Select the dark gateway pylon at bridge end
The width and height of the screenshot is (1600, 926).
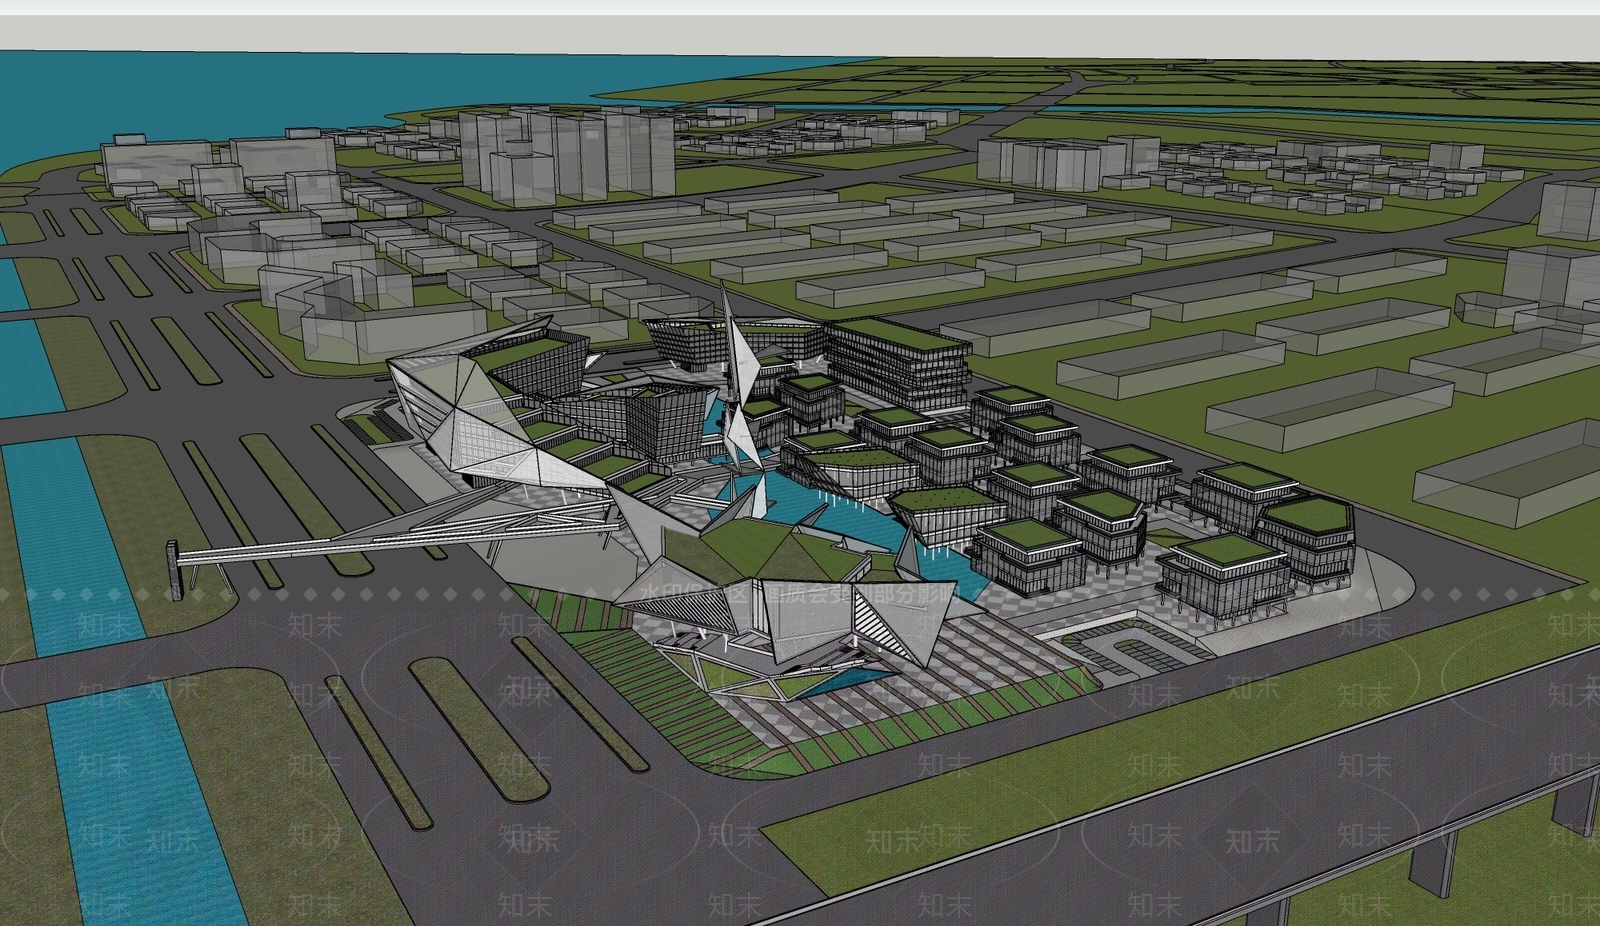[174, 570]
